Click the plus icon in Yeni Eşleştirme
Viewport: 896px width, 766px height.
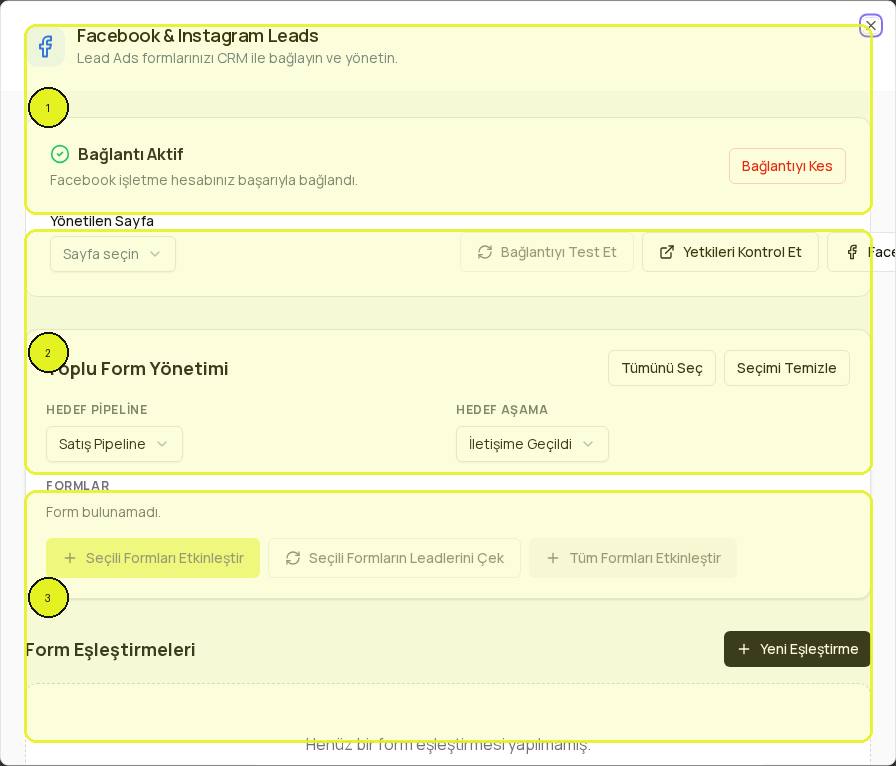pos(743,649)
